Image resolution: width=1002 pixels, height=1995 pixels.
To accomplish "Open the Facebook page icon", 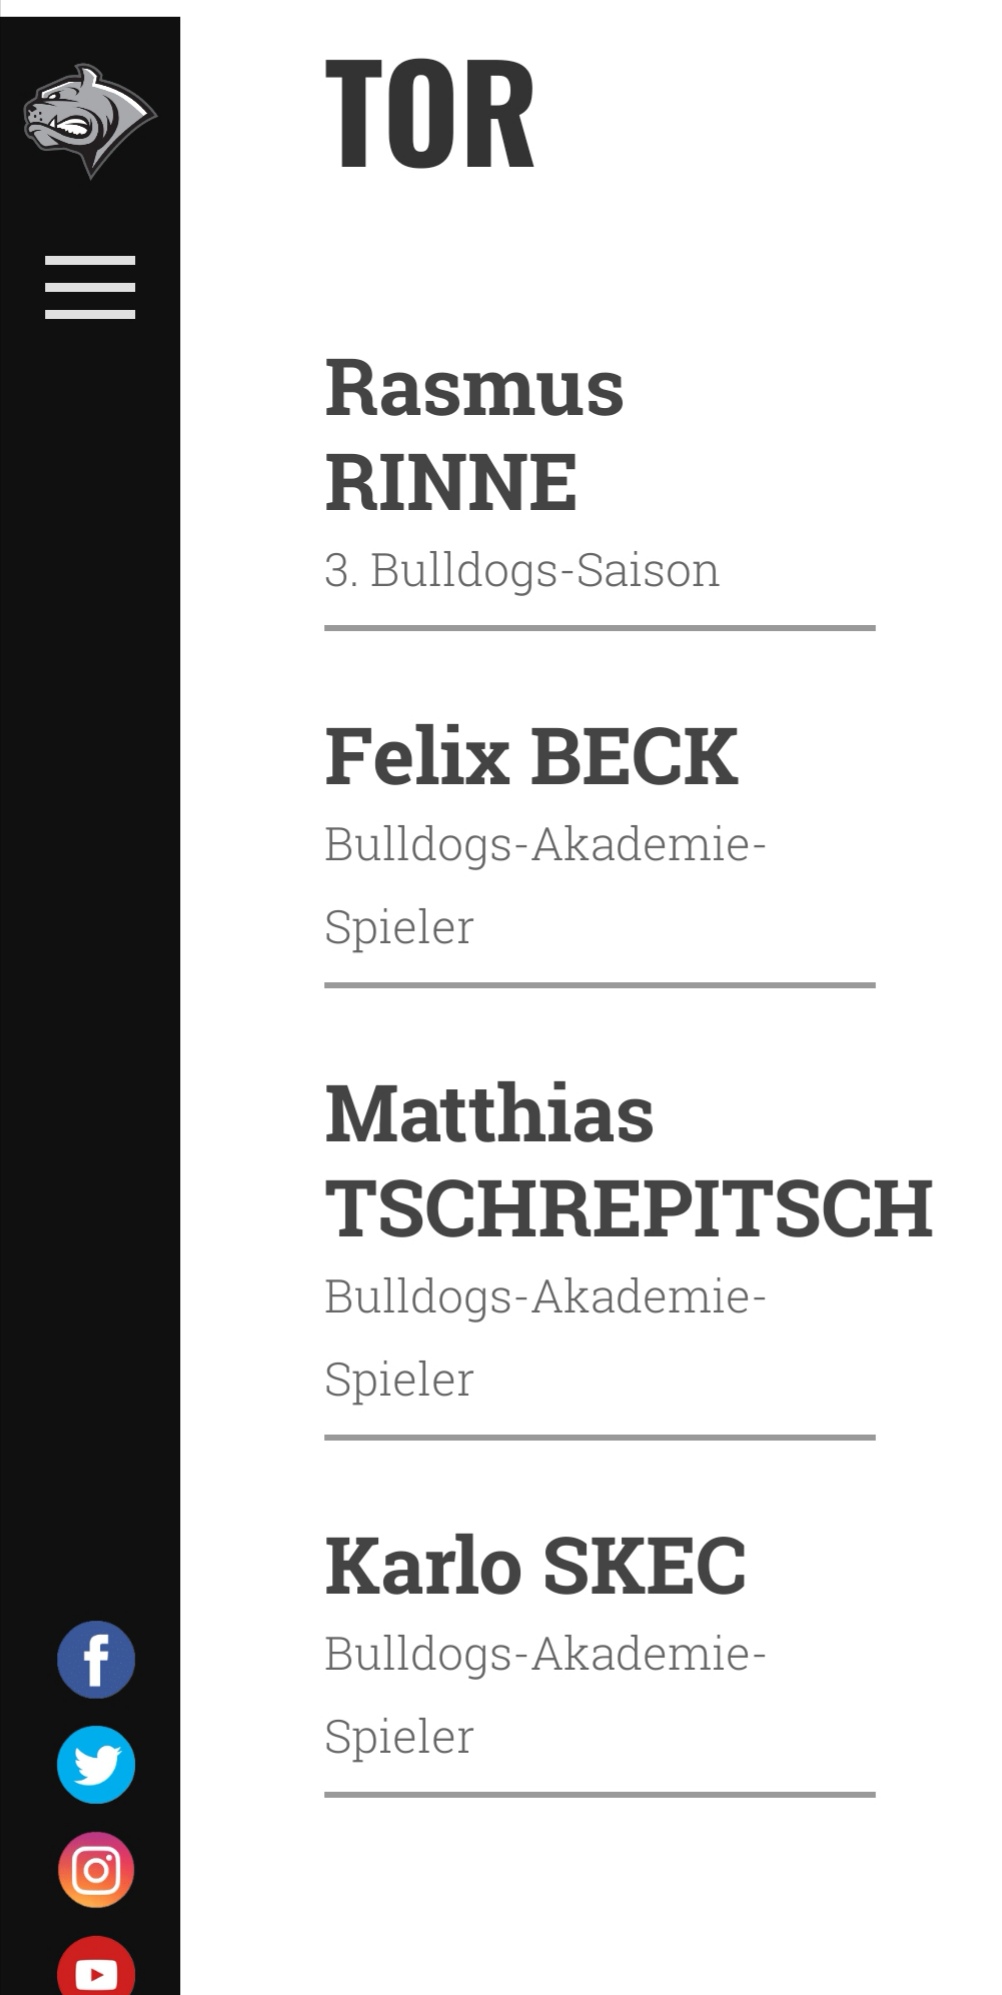I will pyautogui.click(x=96, y=1659).
